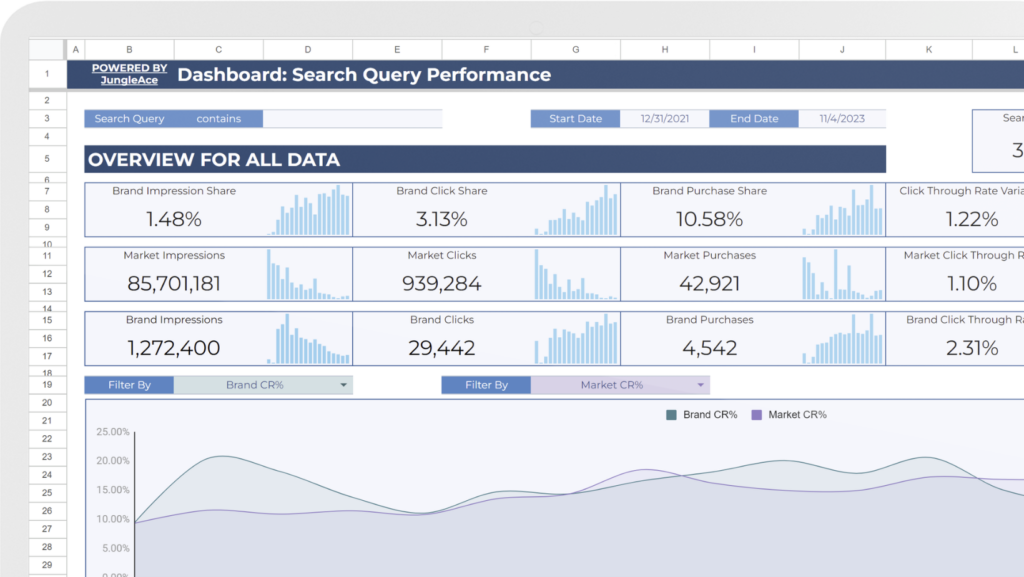Image resolution: width=1024 pixels, height=577 pixels.
Task: Select the Start Date value 12/31/2021
Action: pyautogui.click(x=665, y=119)
